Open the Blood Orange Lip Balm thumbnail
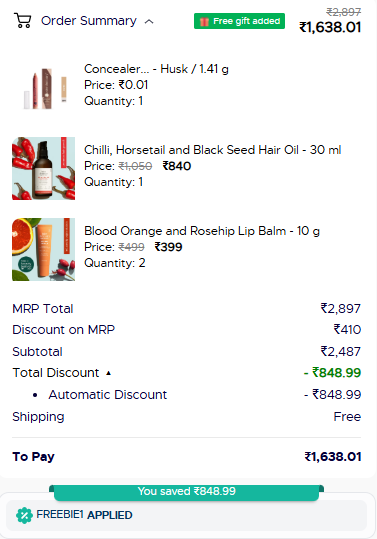The image size is (377, 539). pyautogui.click(x=44, y=250)
